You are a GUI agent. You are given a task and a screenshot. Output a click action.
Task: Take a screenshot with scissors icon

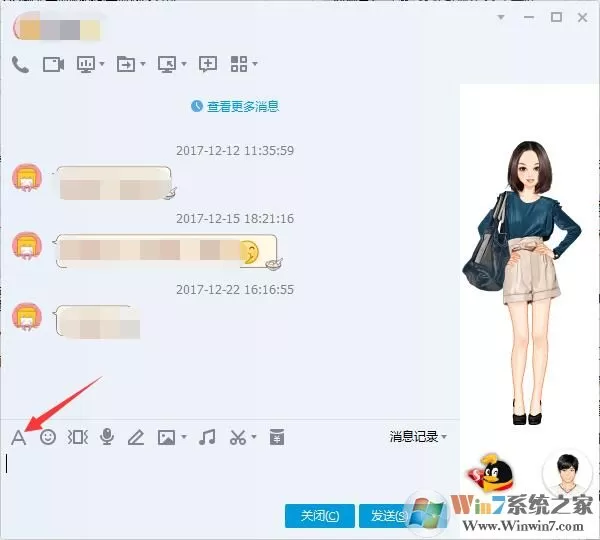tap(238, 437)
